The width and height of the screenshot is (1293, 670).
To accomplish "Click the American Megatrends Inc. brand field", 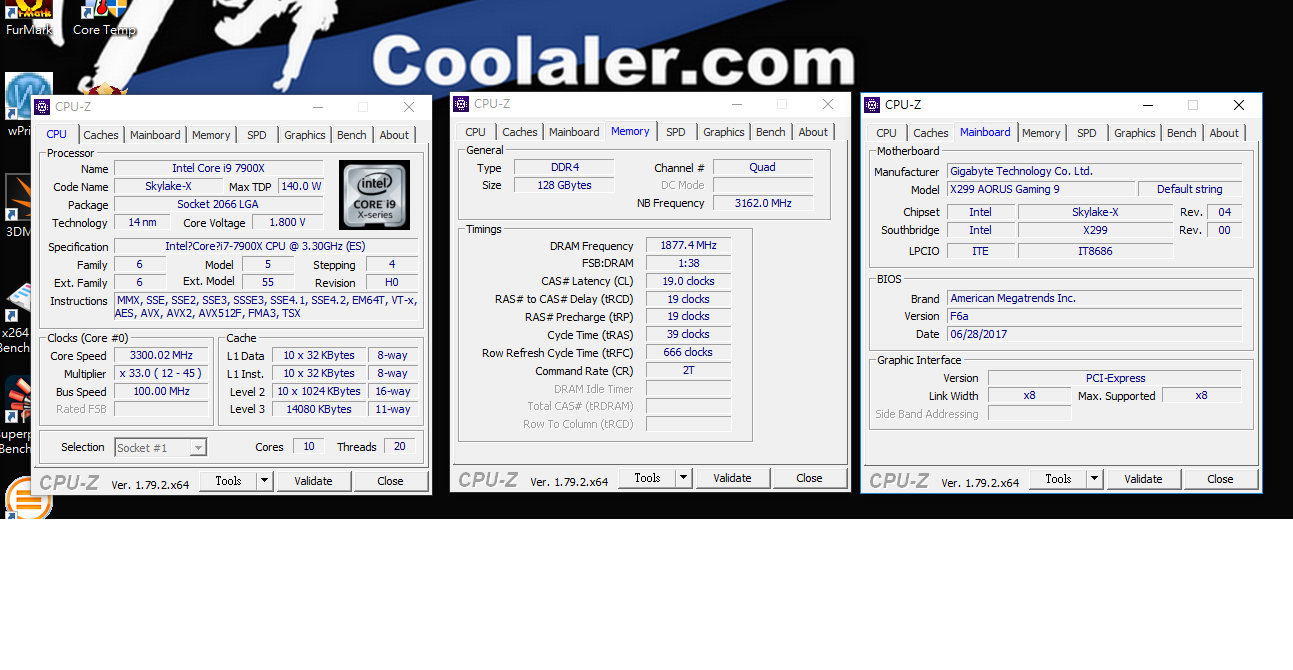I will coord(1094,298).
